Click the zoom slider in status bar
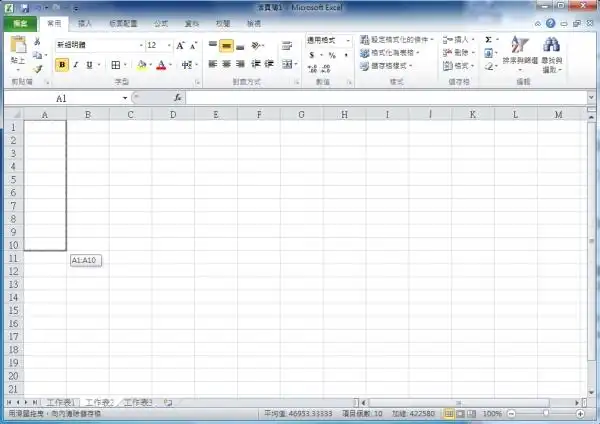This screenshot has height=424, width=600. 546,413
